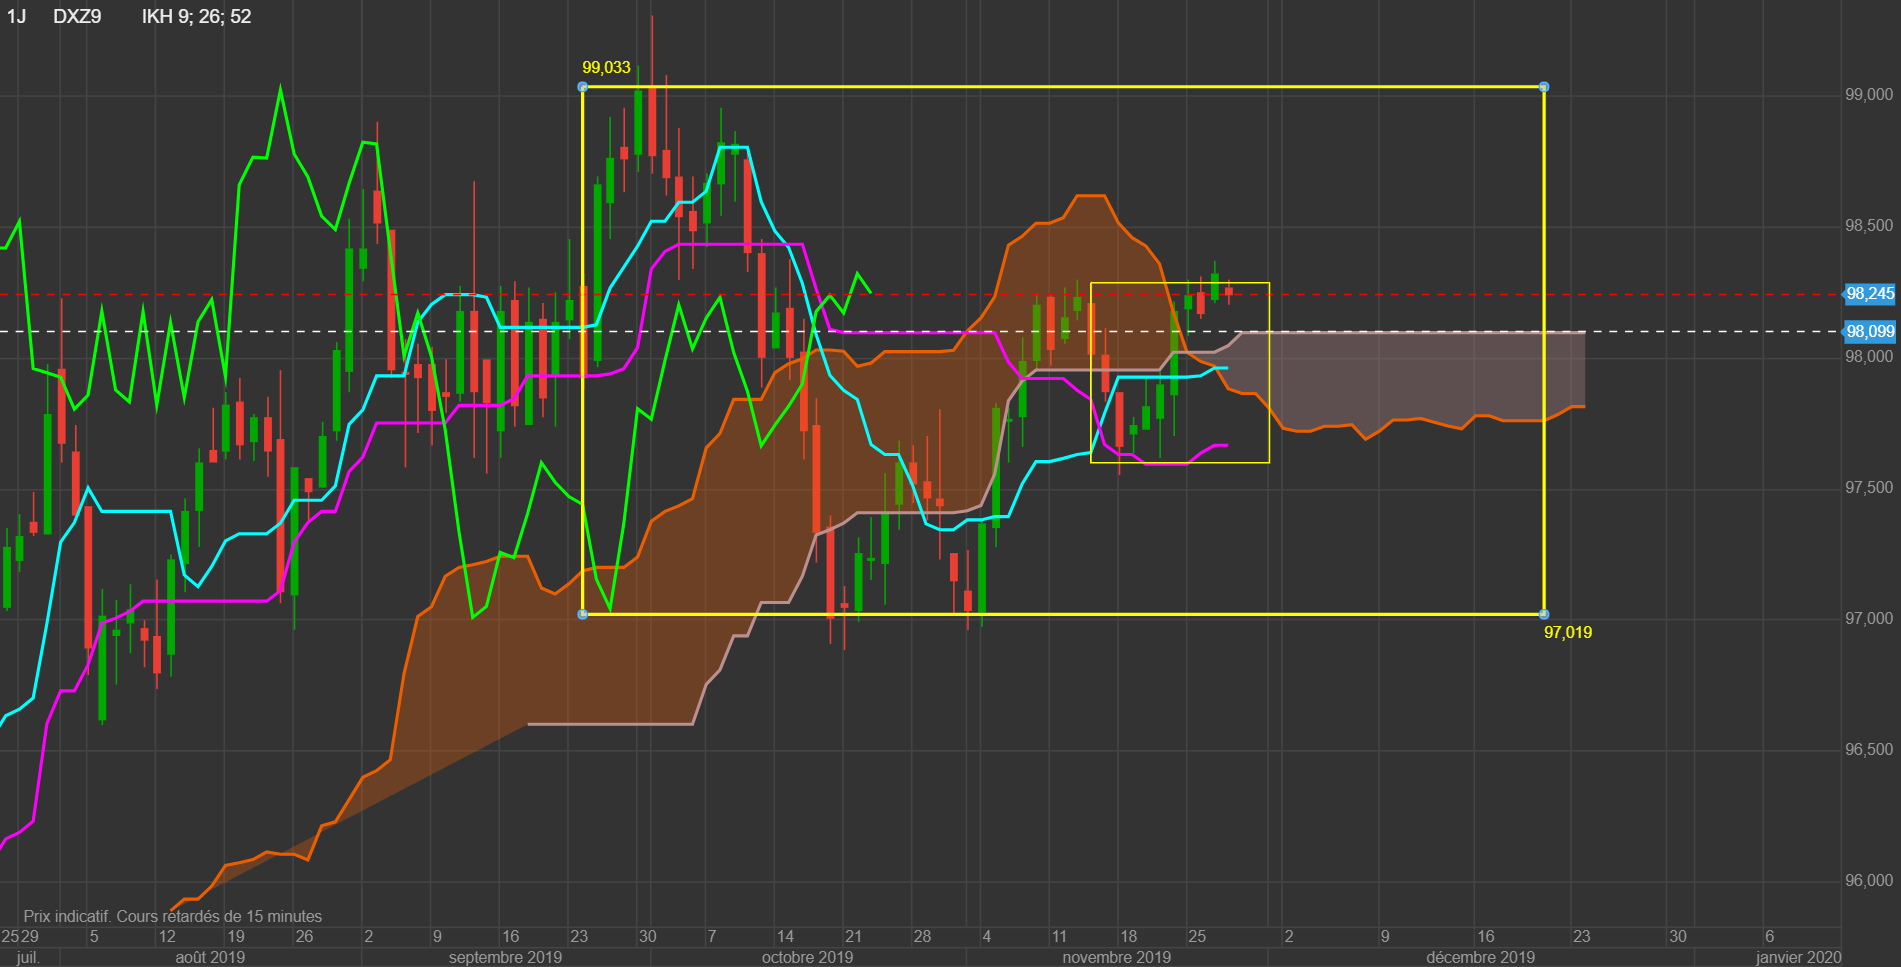Click the 1J timeframe label
Screen dimensions: 1901x967
pos(16,16)
